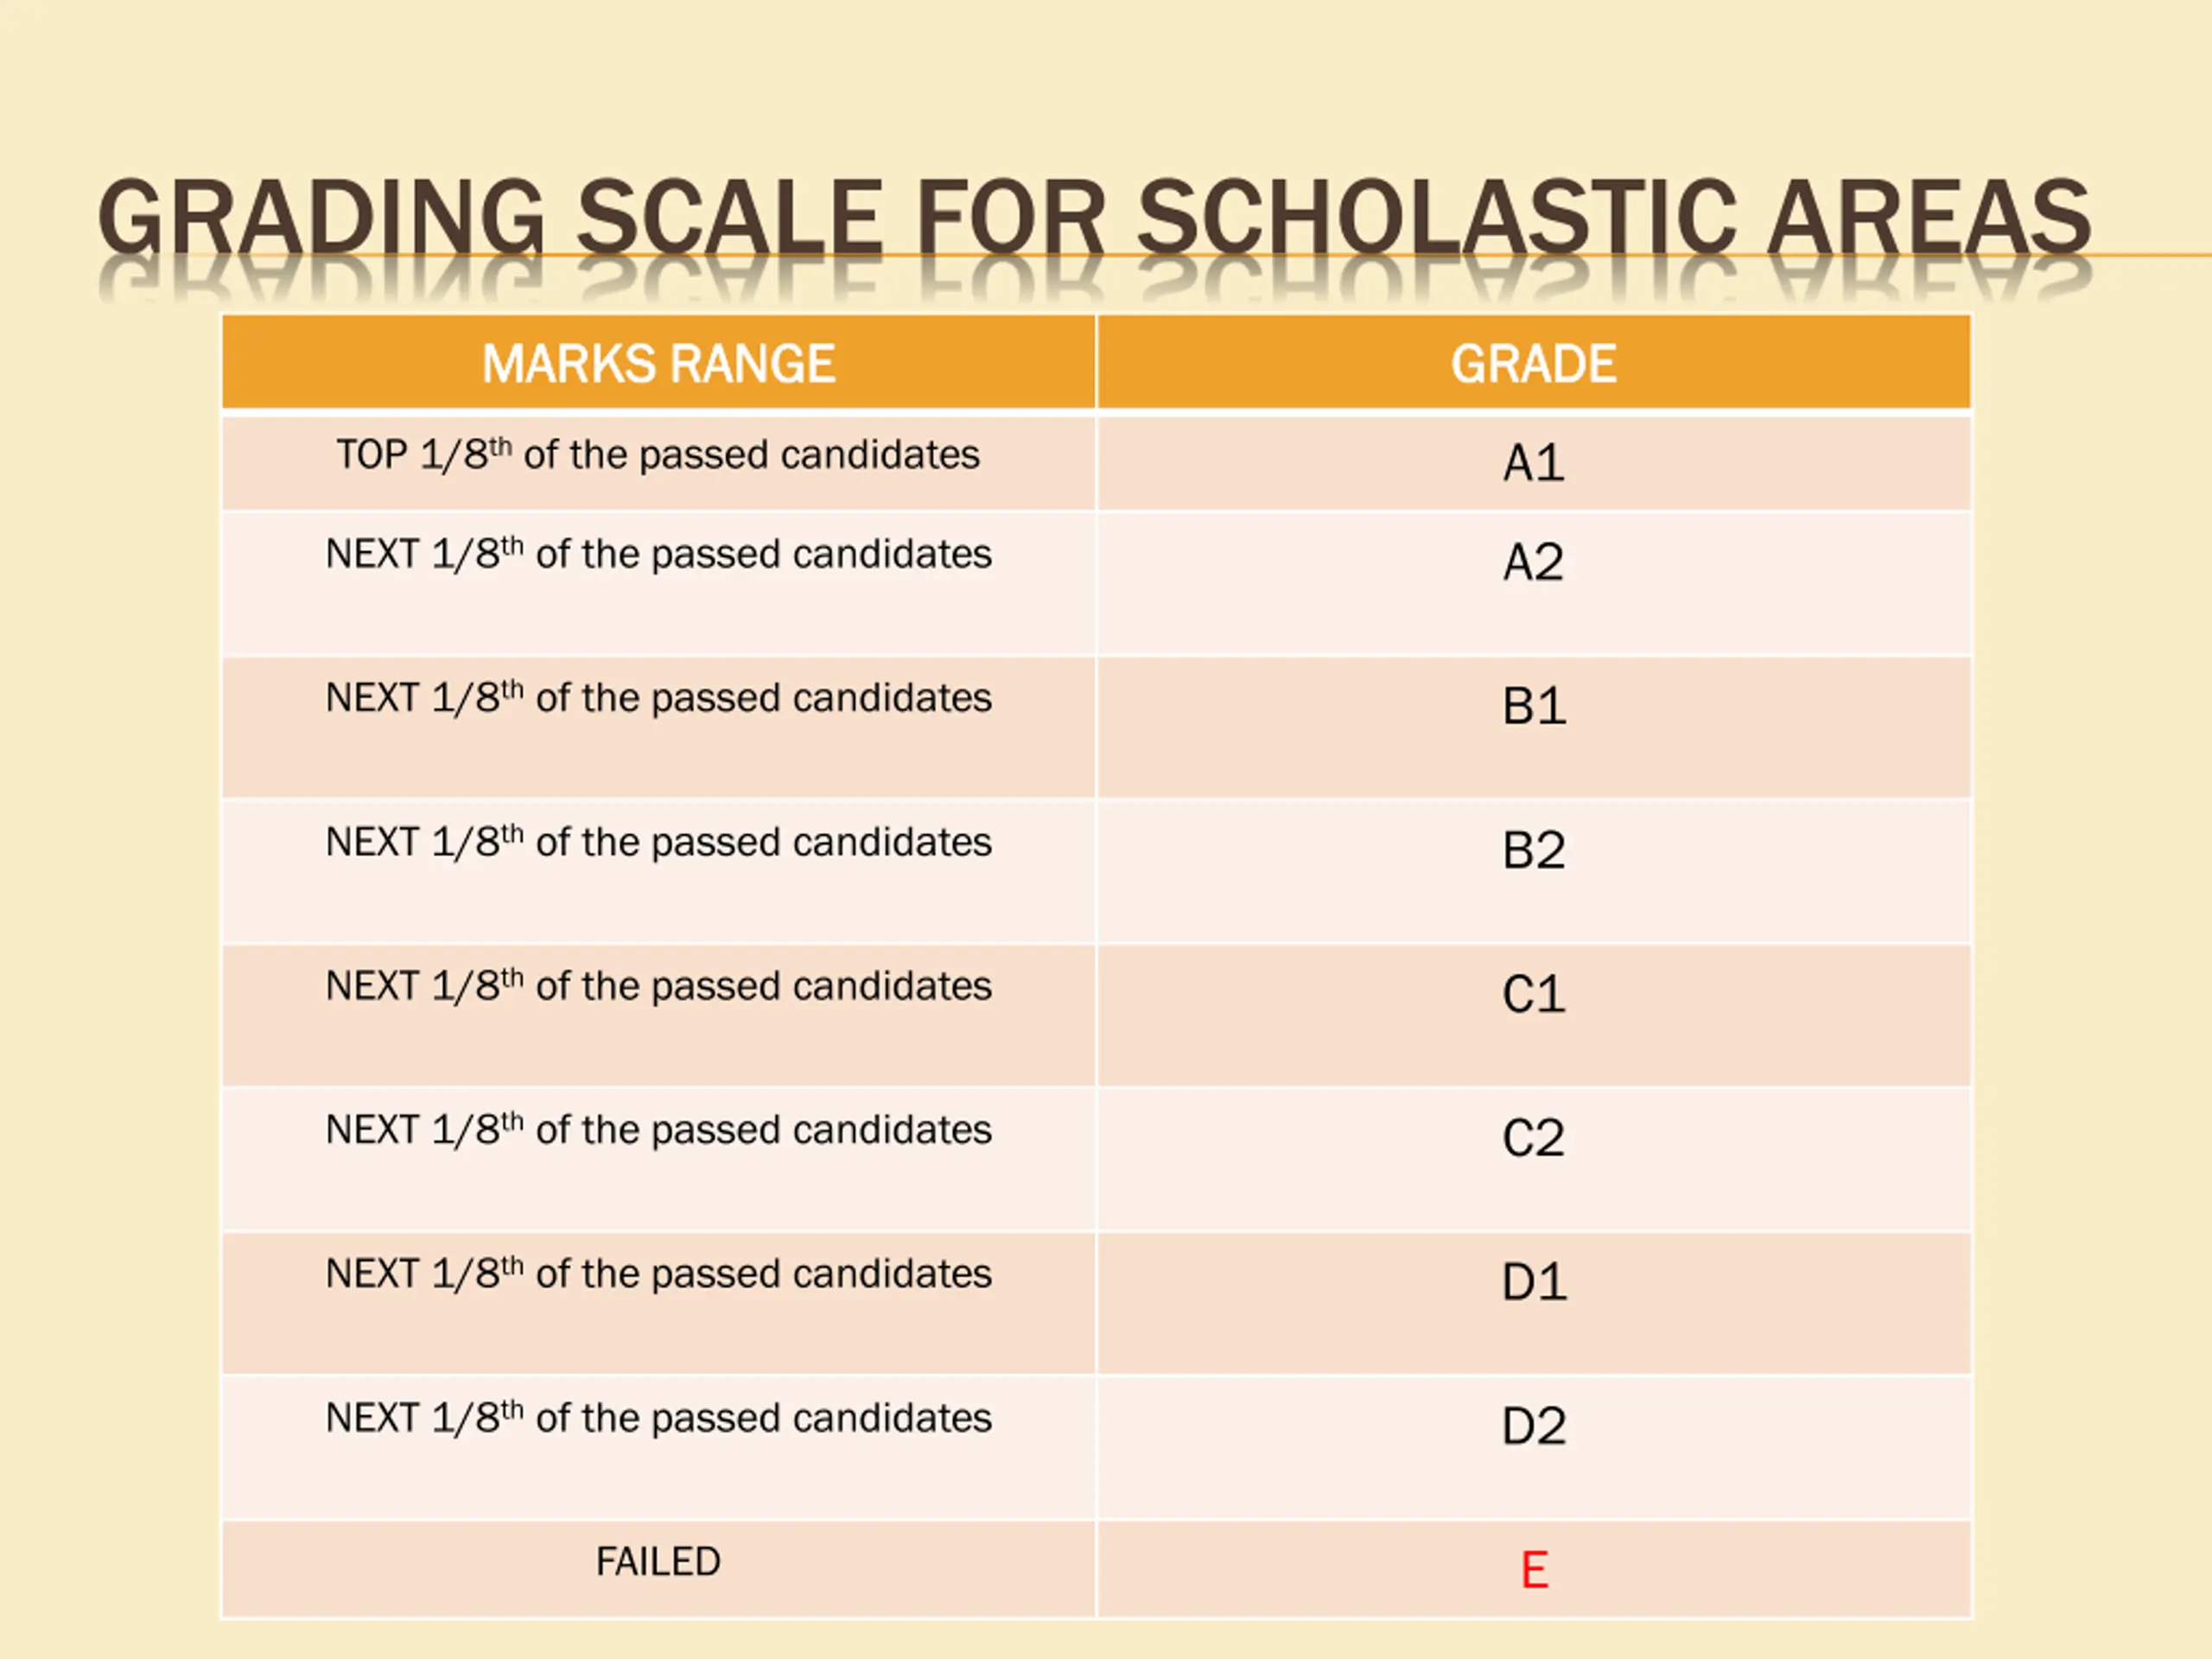Select the A1 grade cell
The height and width of the screenshot is (1659, 2212).
coord(1534,463)
